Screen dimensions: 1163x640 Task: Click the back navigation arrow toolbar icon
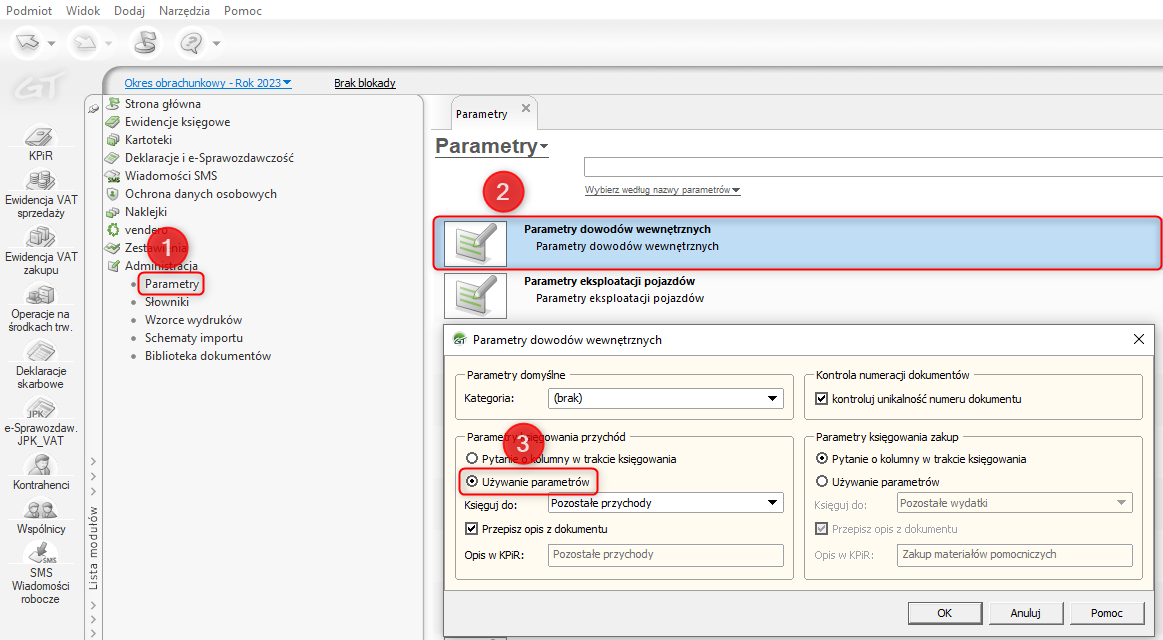[28, 43]
